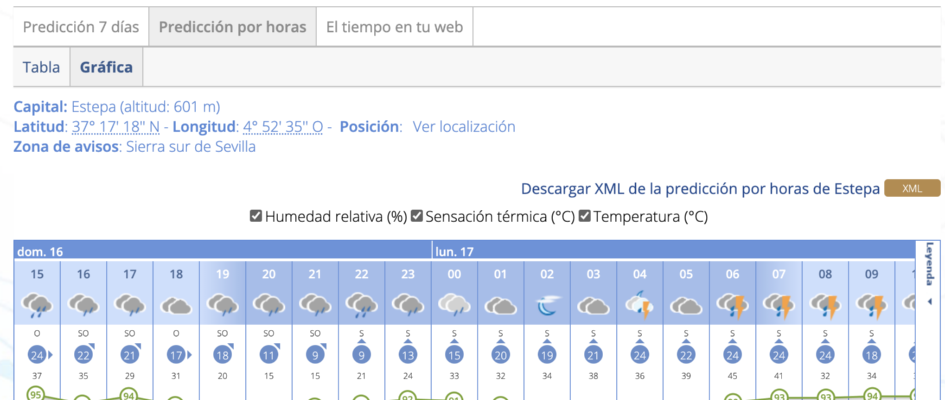Open the Ver localización link
Screen dimensions: 945x400
coord(464,127)
